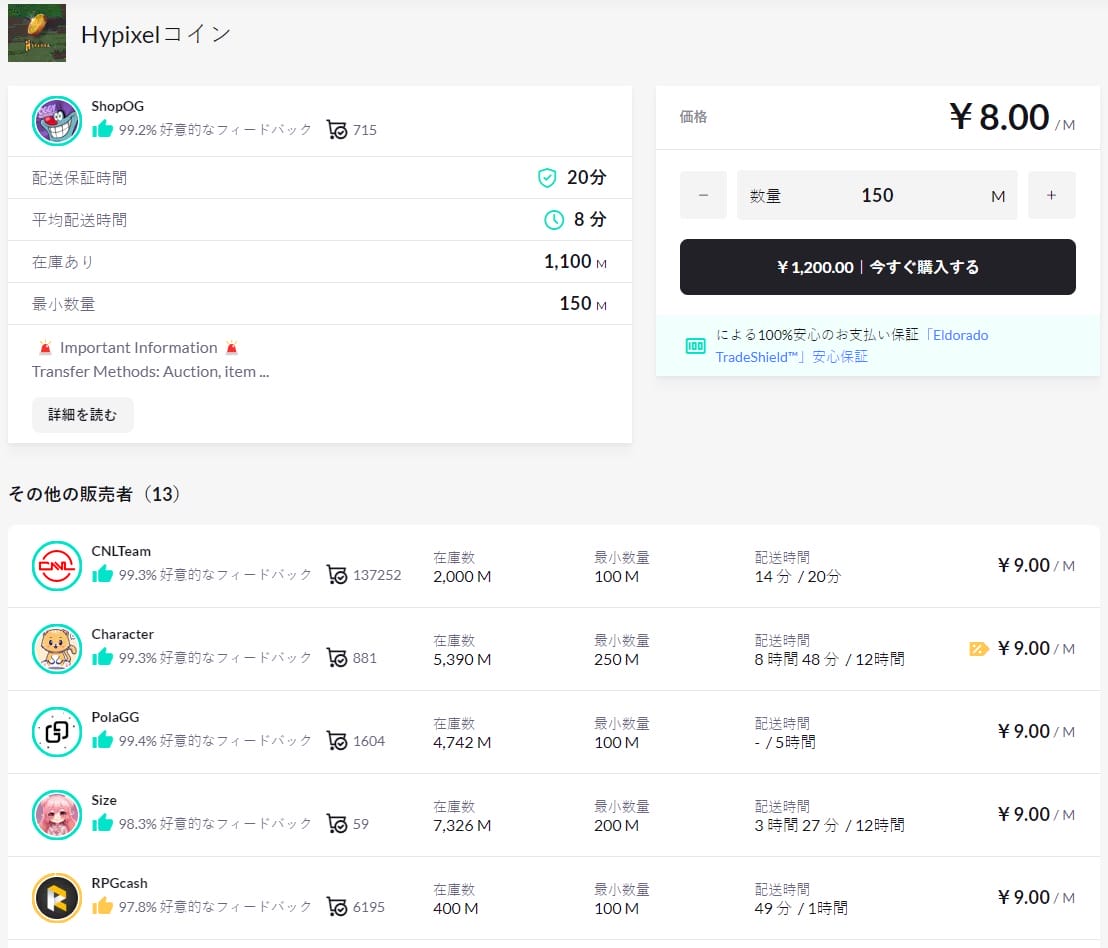The width and height of the screenshot is (1108, 948).
Task: Click PolaGG seller logo icon
Action: point(56,732)
